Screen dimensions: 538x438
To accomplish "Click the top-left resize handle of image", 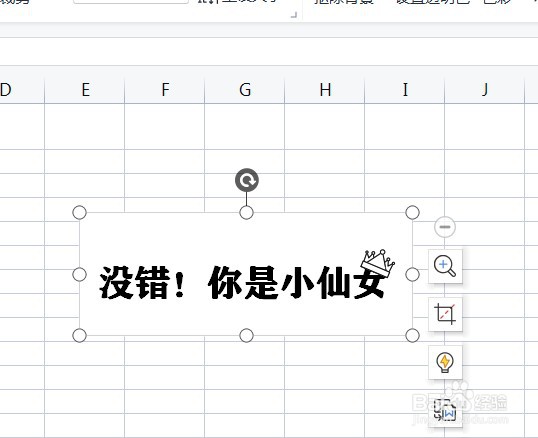I will 80,213.
